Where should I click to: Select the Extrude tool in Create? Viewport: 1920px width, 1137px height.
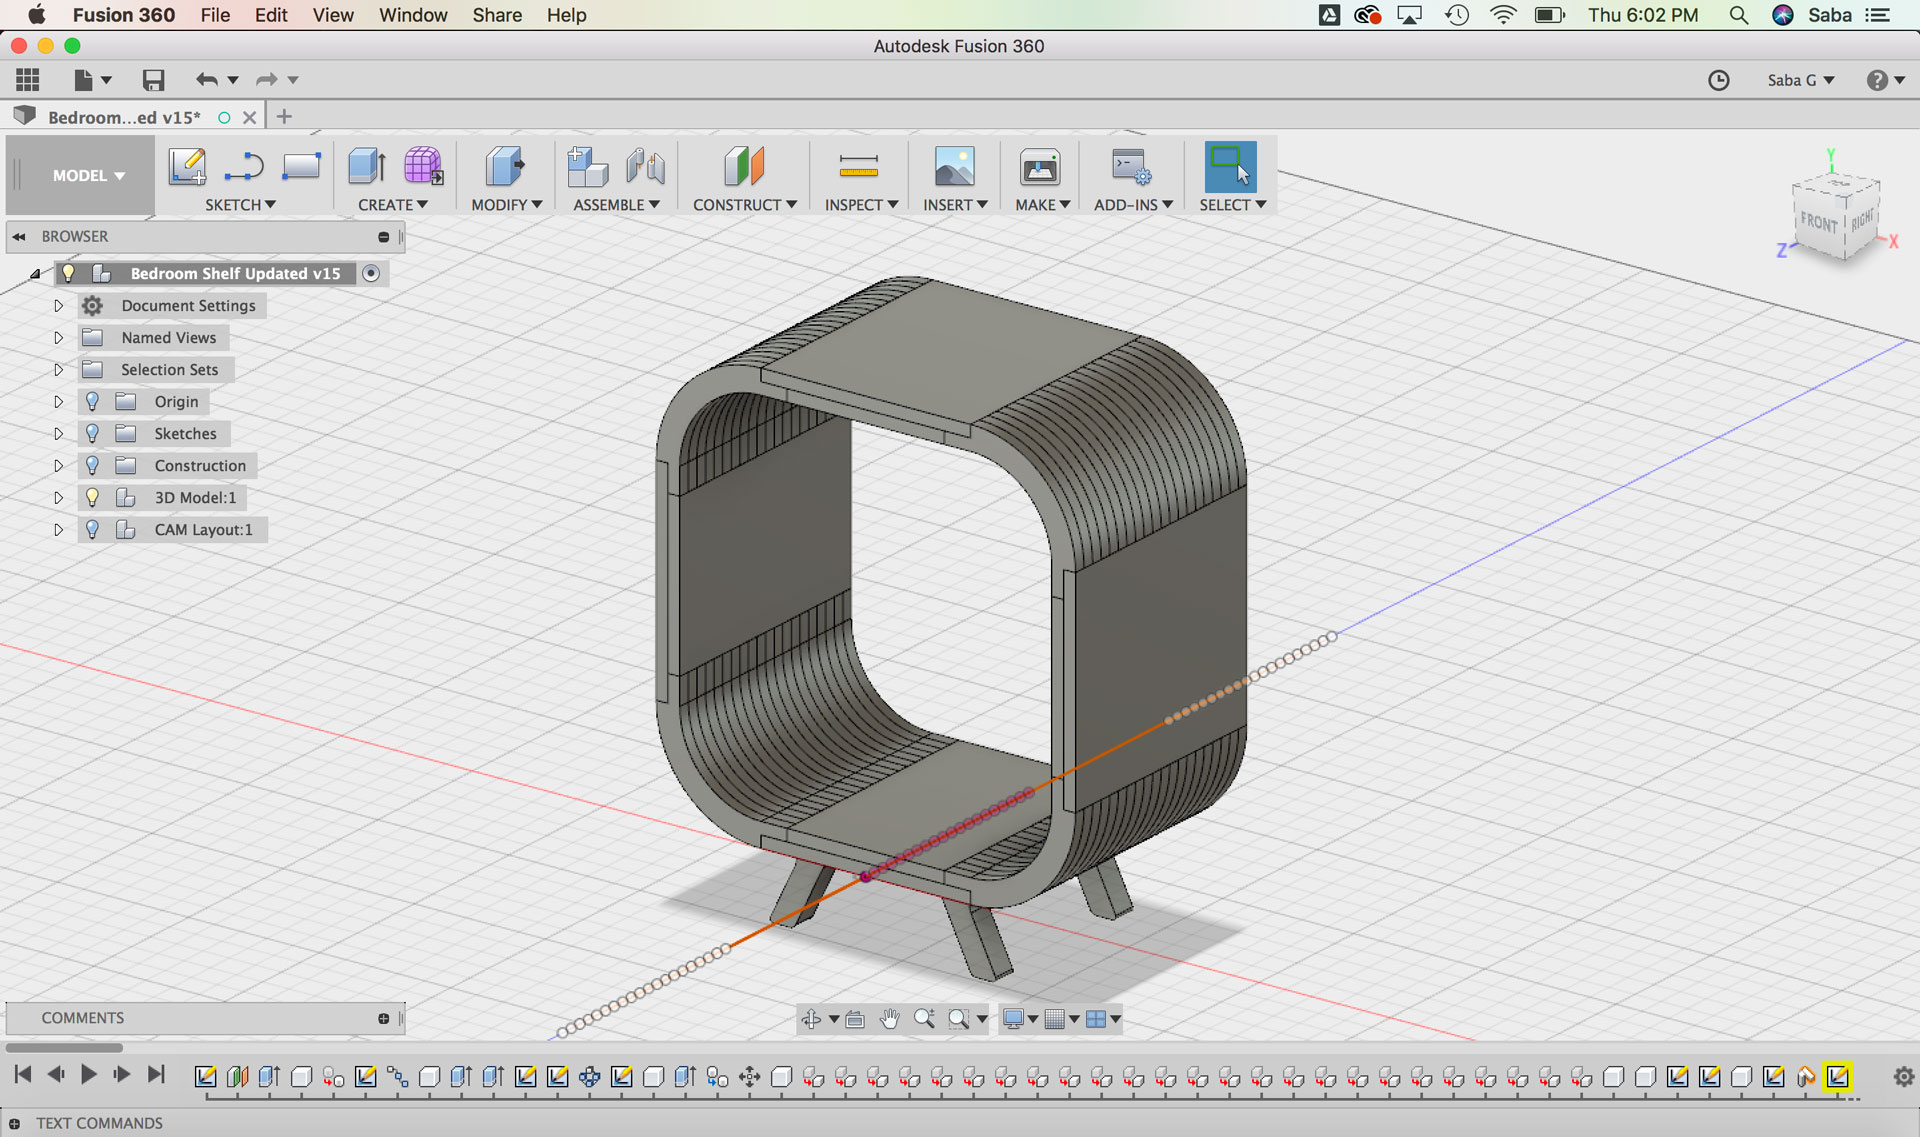coord(367,166)
